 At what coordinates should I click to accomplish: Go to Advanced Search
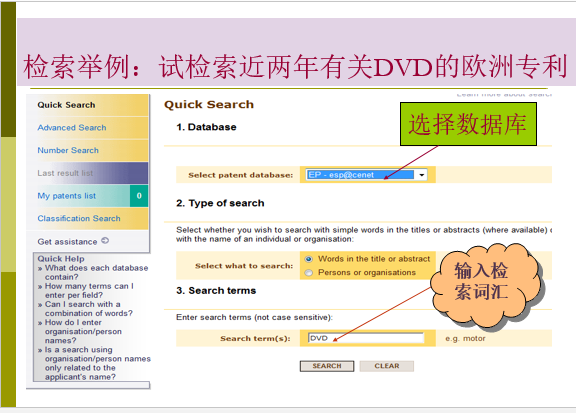click(72, 128)
